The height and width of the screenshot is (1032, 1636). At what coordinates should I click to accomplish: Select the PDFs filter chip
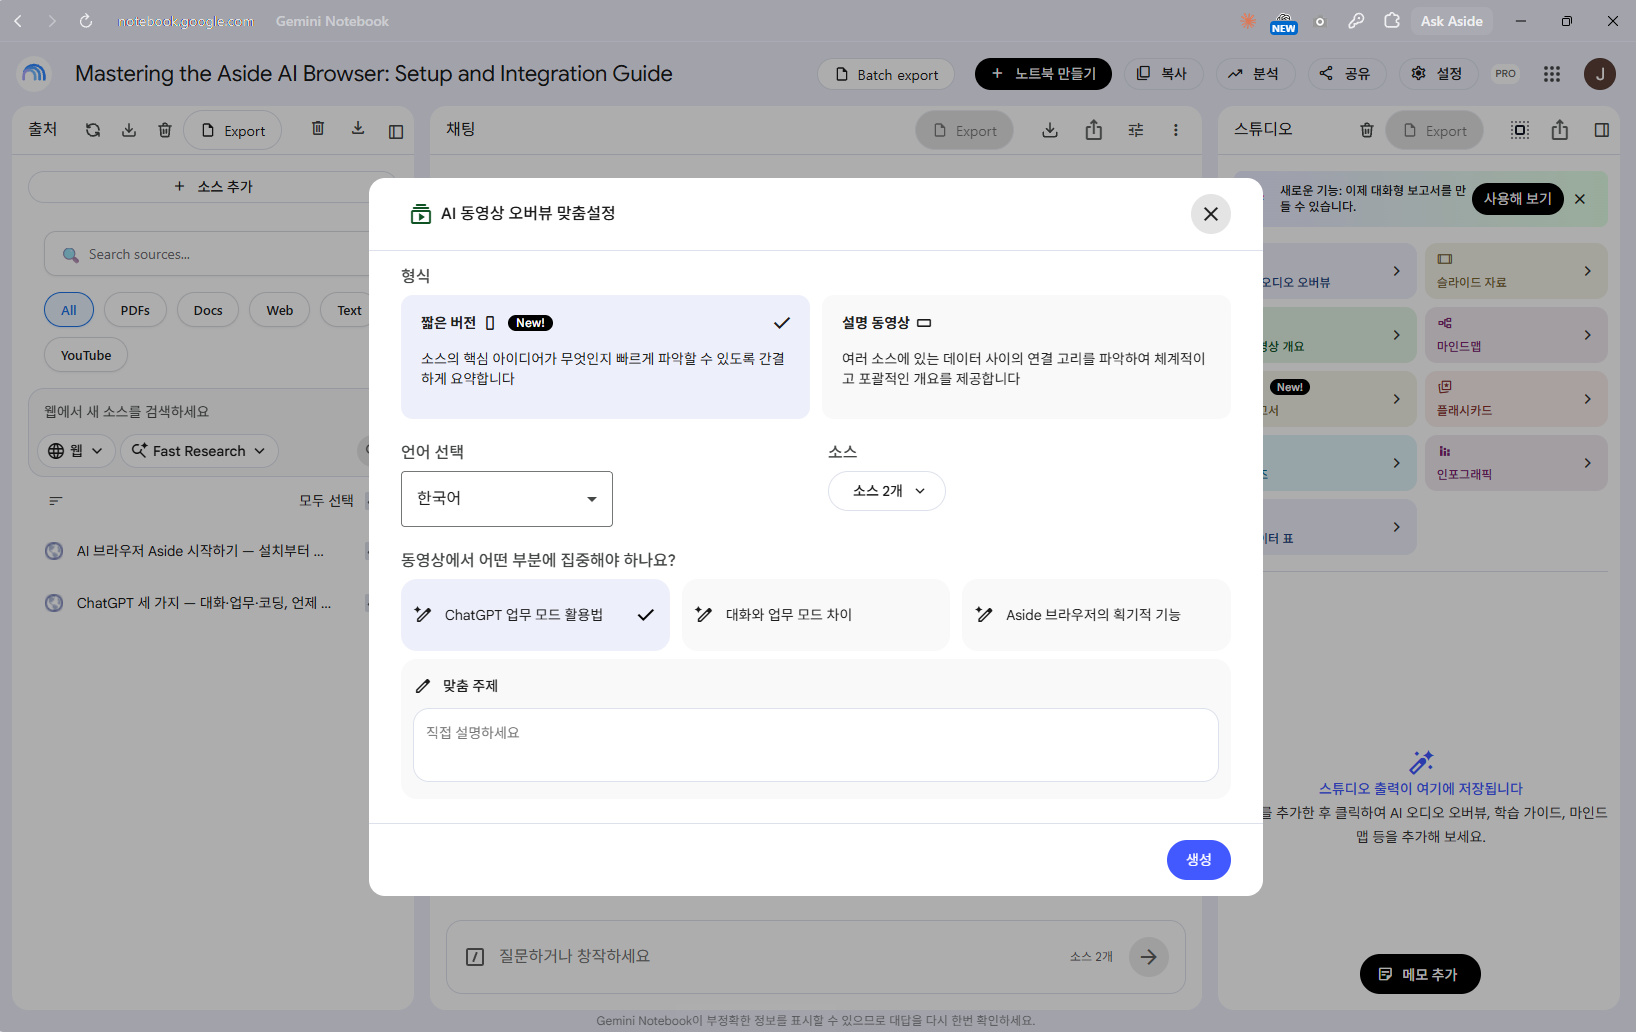(x=135, y=310)
